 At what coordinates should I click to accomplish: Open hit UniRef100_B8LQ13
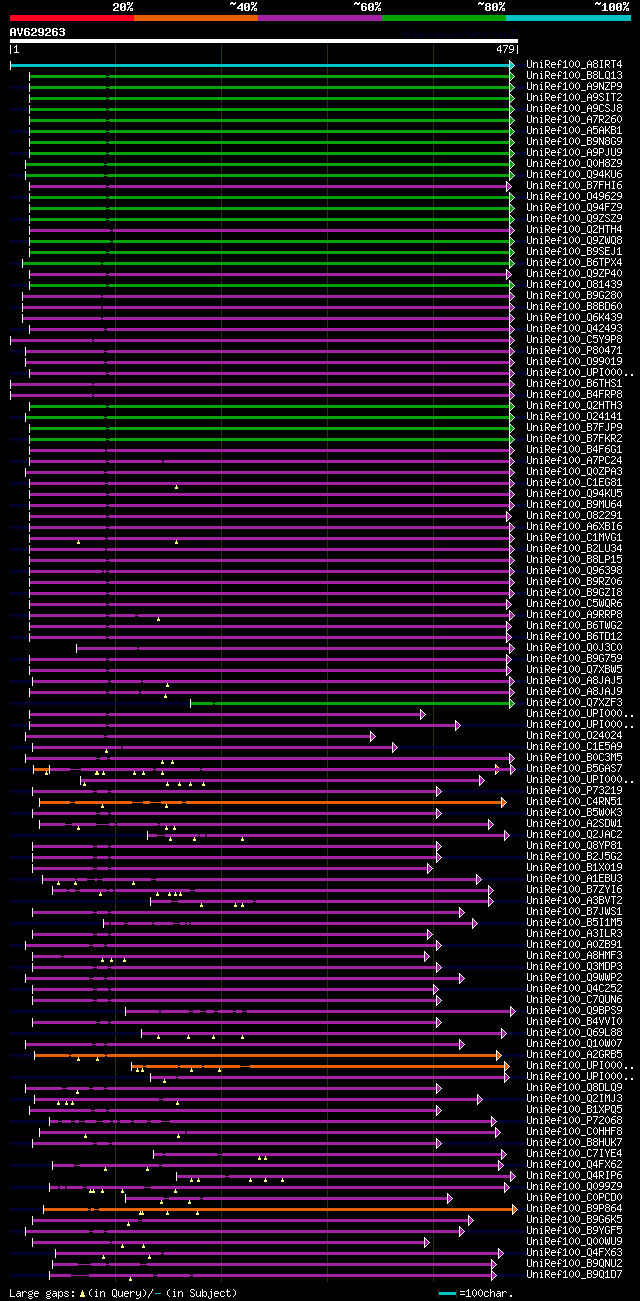574,75
